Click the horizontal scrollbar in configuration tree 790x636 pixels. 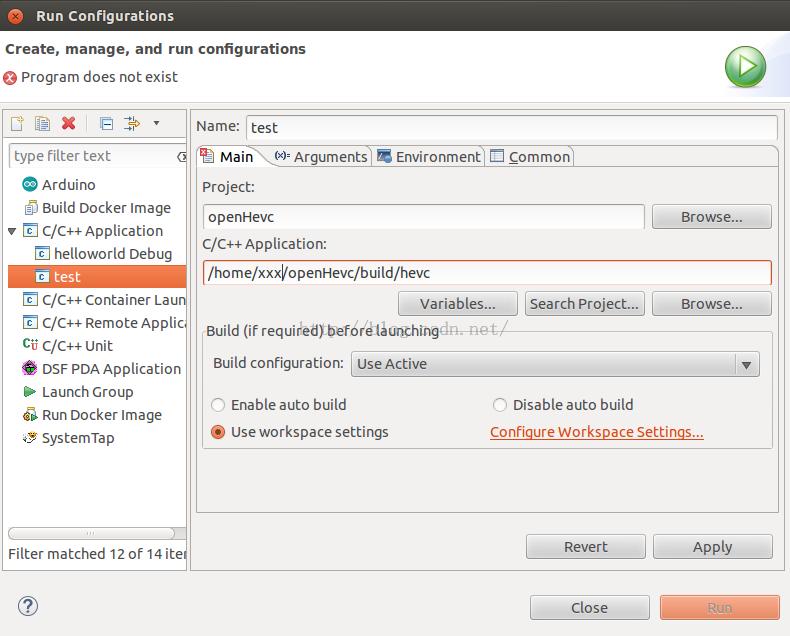91,533
